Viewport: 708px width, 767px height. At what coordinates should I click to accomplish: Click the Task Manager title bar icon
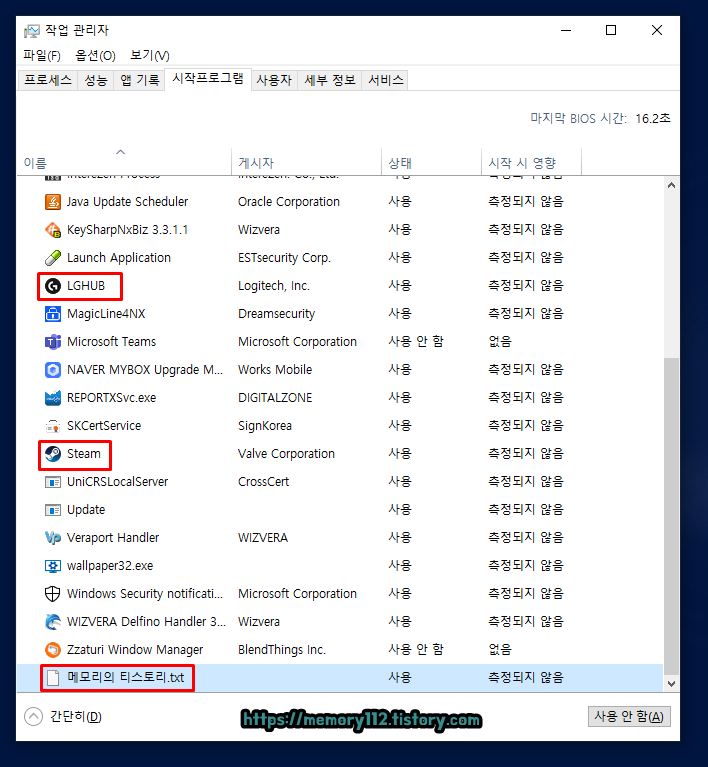pos(32,31)
